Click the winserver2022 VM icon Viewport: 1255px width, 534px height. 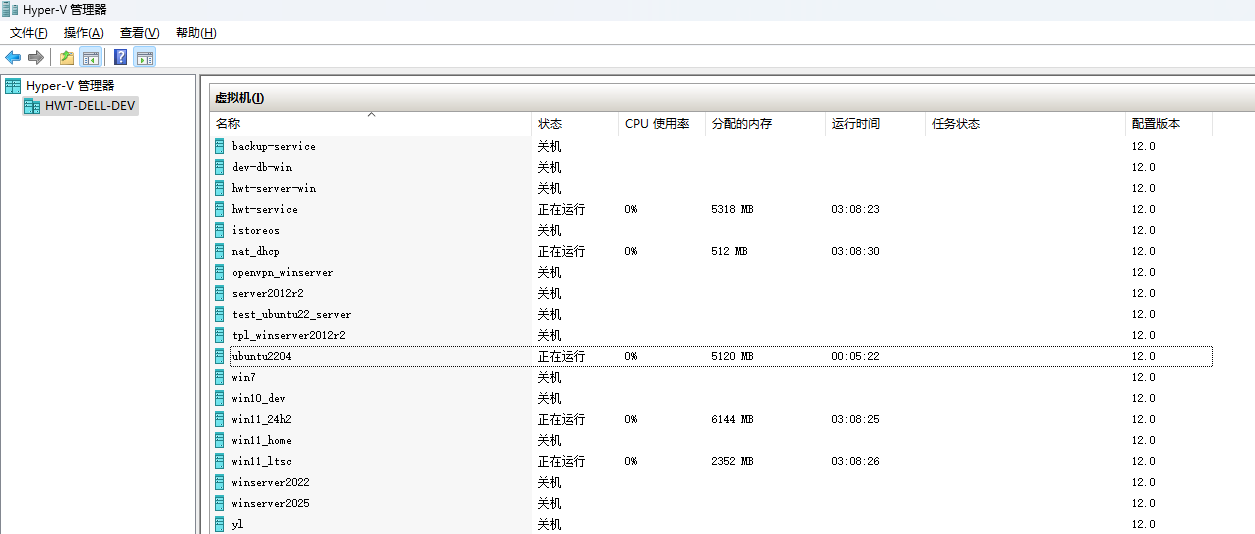[220, 482]
